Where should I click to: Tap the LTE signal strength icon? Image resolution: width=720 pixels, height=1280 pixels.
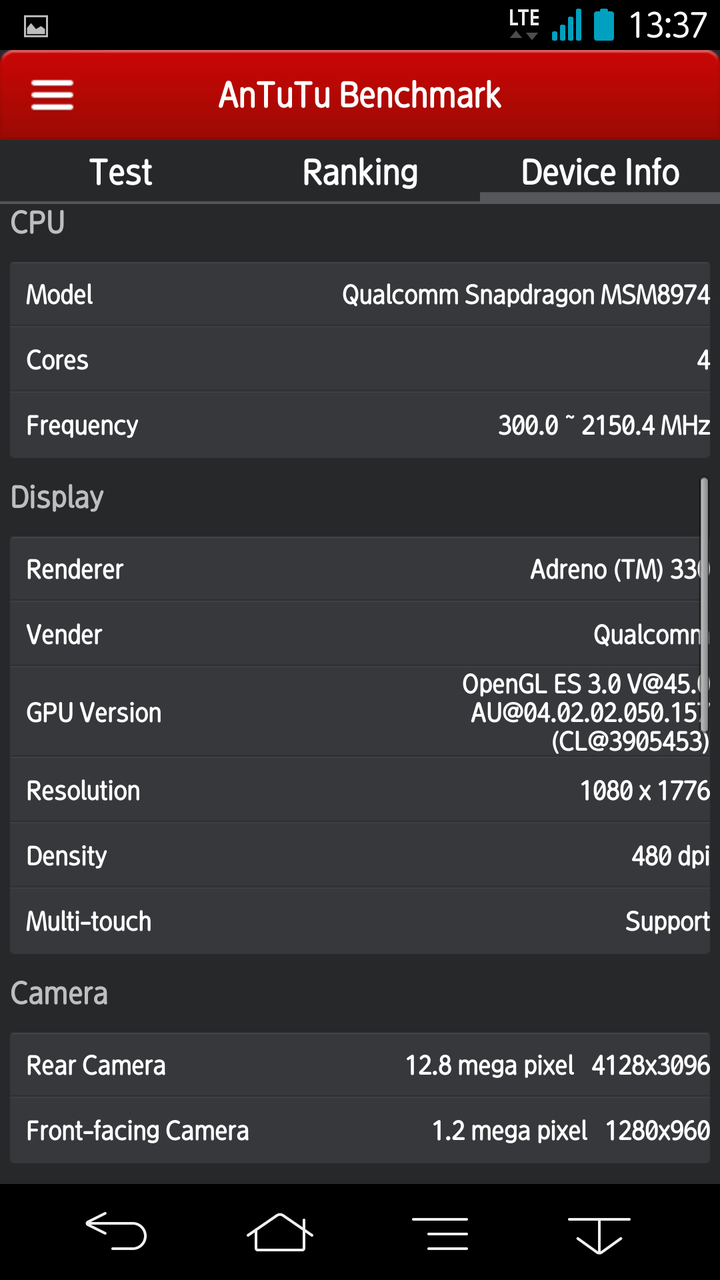tap(553, 24)
